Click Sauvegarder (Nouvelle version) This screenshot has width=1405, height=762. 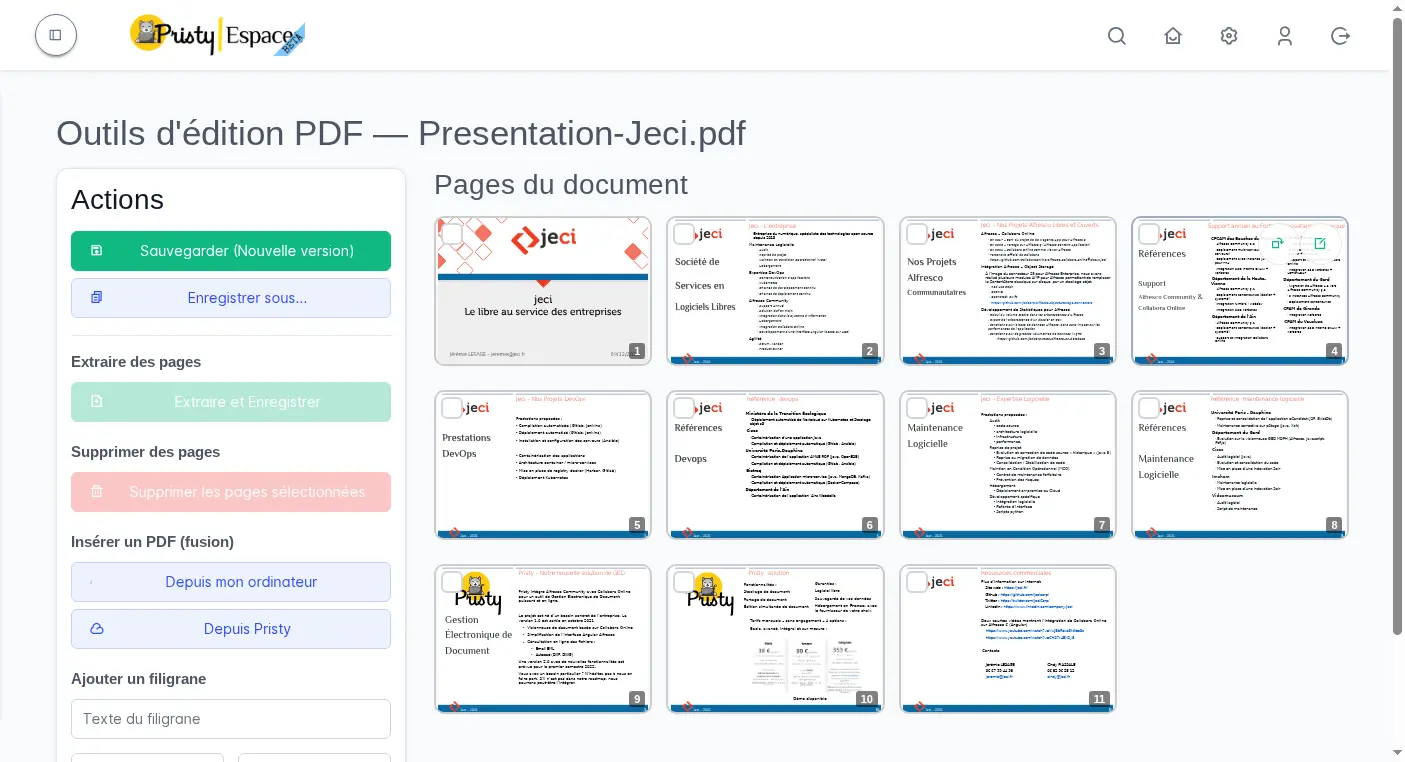point(230,251)
